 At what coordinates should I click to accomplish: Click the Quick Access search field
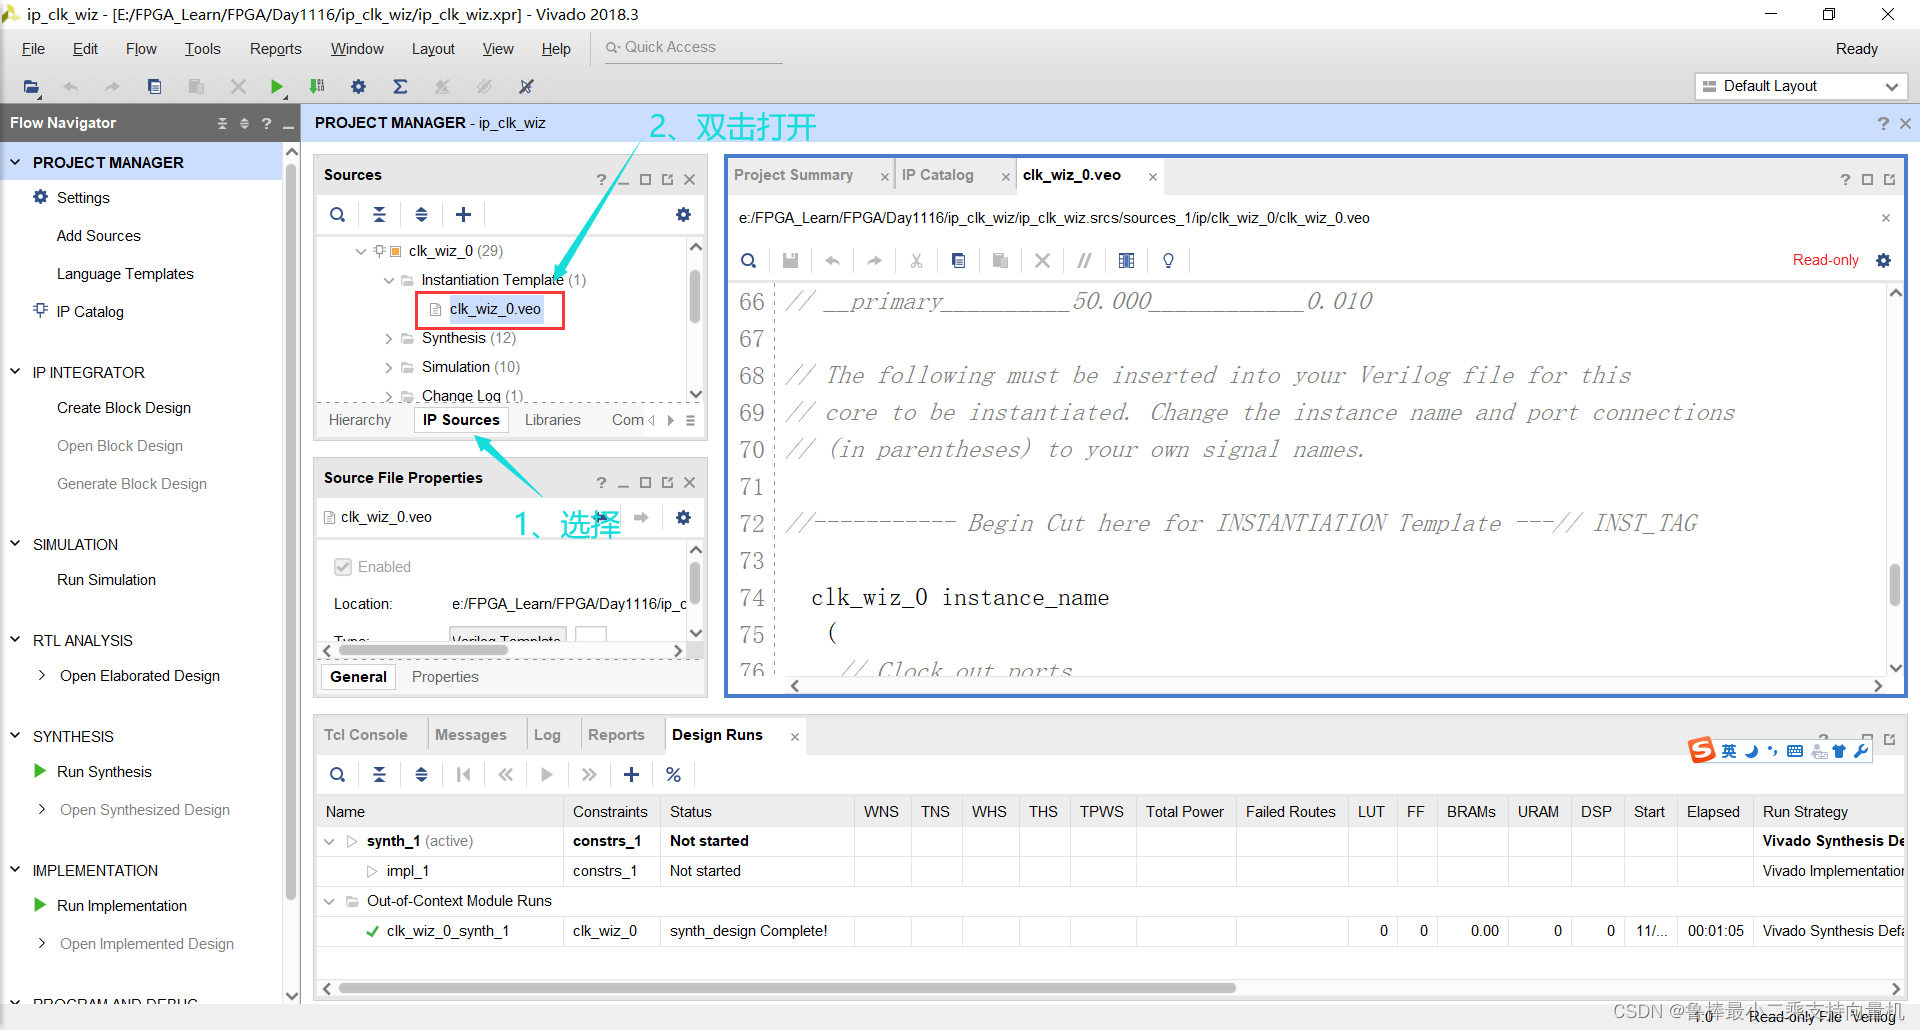693,47
